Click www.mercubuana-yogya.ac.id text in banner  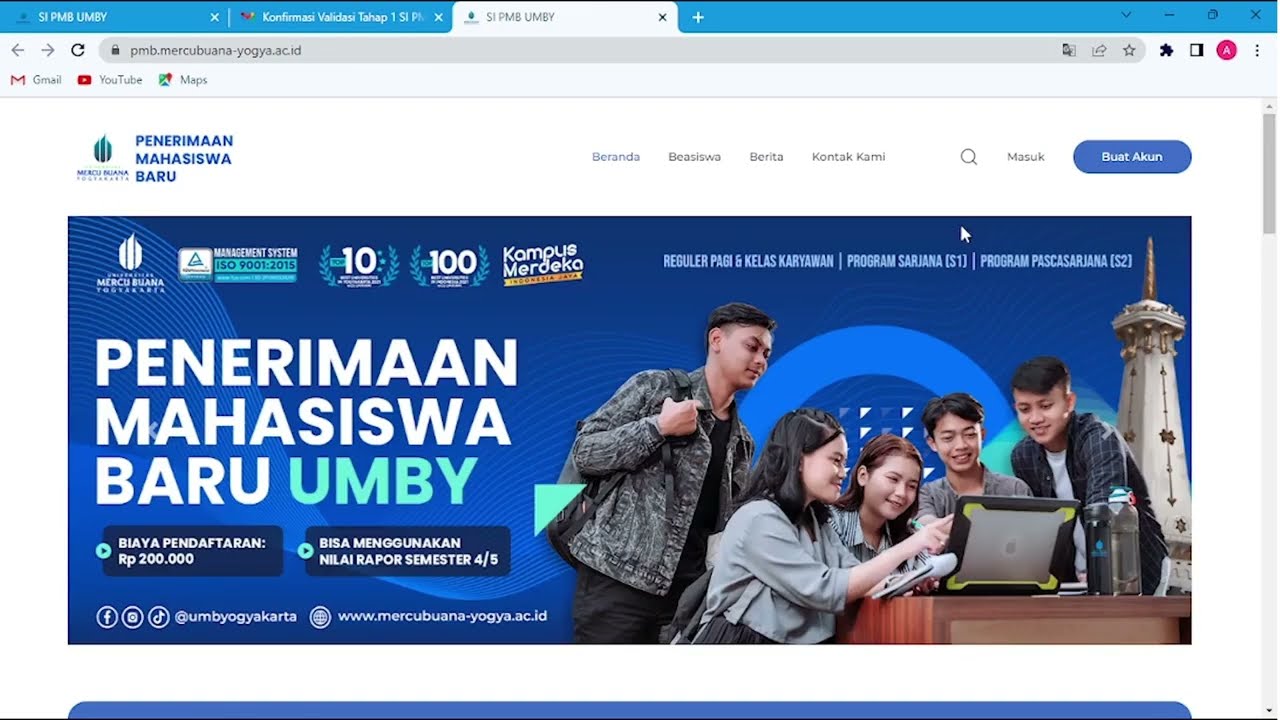pos(442,617)
